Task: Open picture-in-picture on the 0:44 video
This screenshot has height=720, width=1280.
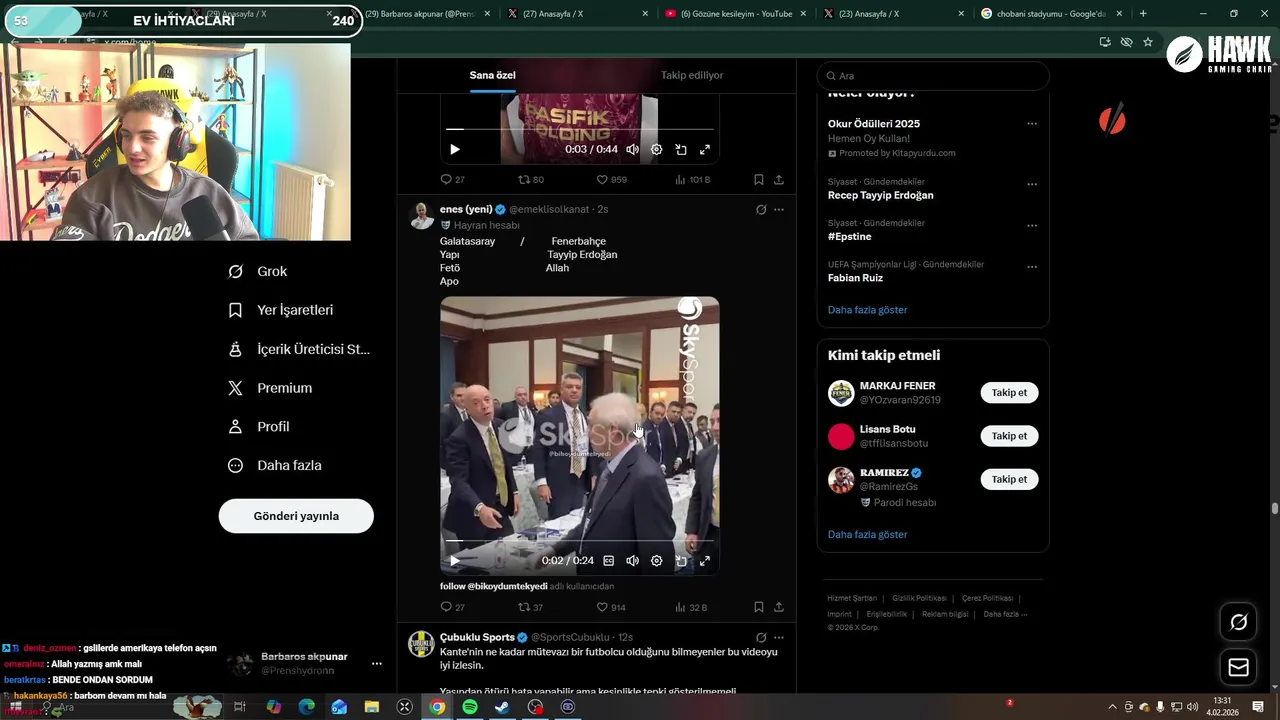Action: click(x=681, y=149)
